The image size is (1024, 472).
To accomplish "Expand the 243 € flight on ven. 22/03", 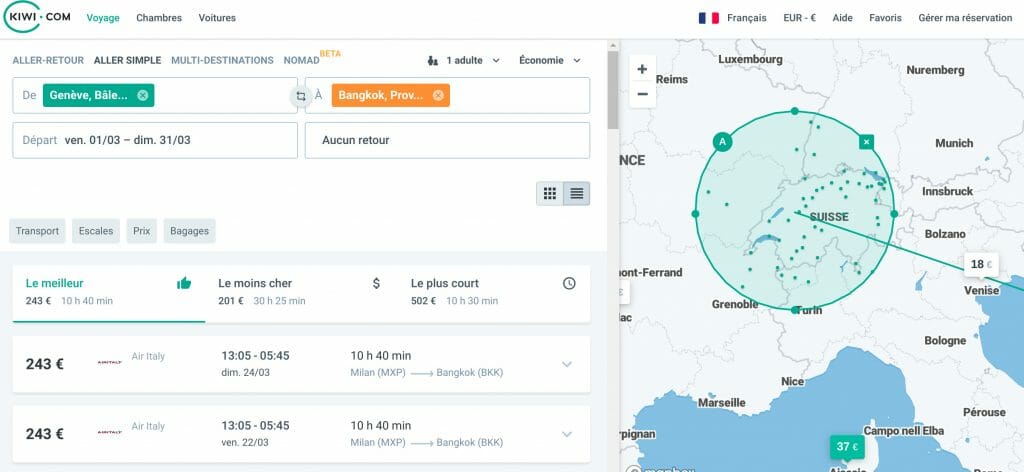I will click(567, 434).
